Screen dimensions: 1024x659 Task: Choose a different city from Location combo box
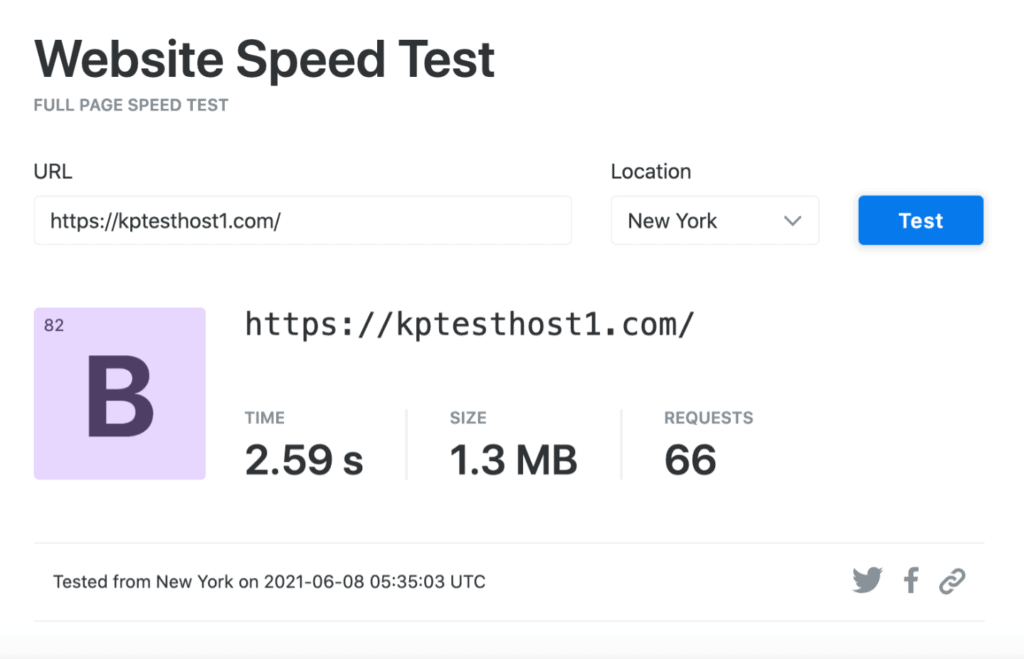pos(714,220)
